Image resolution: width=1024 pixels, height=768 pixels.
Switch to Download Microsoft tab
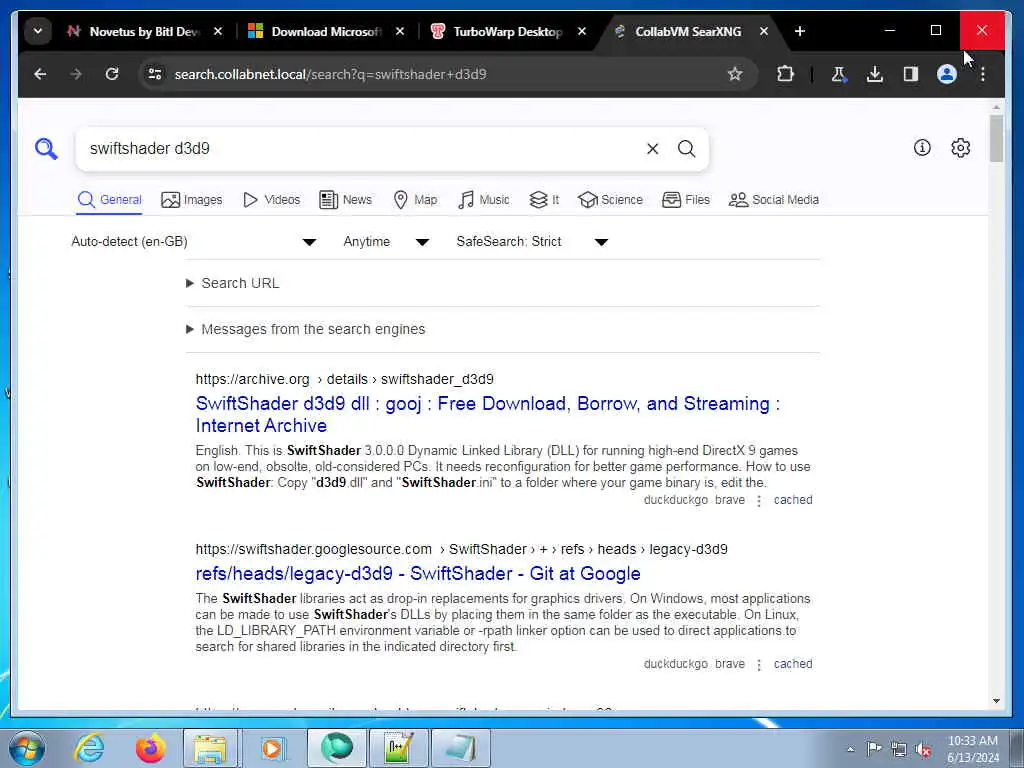coord(325,31)
